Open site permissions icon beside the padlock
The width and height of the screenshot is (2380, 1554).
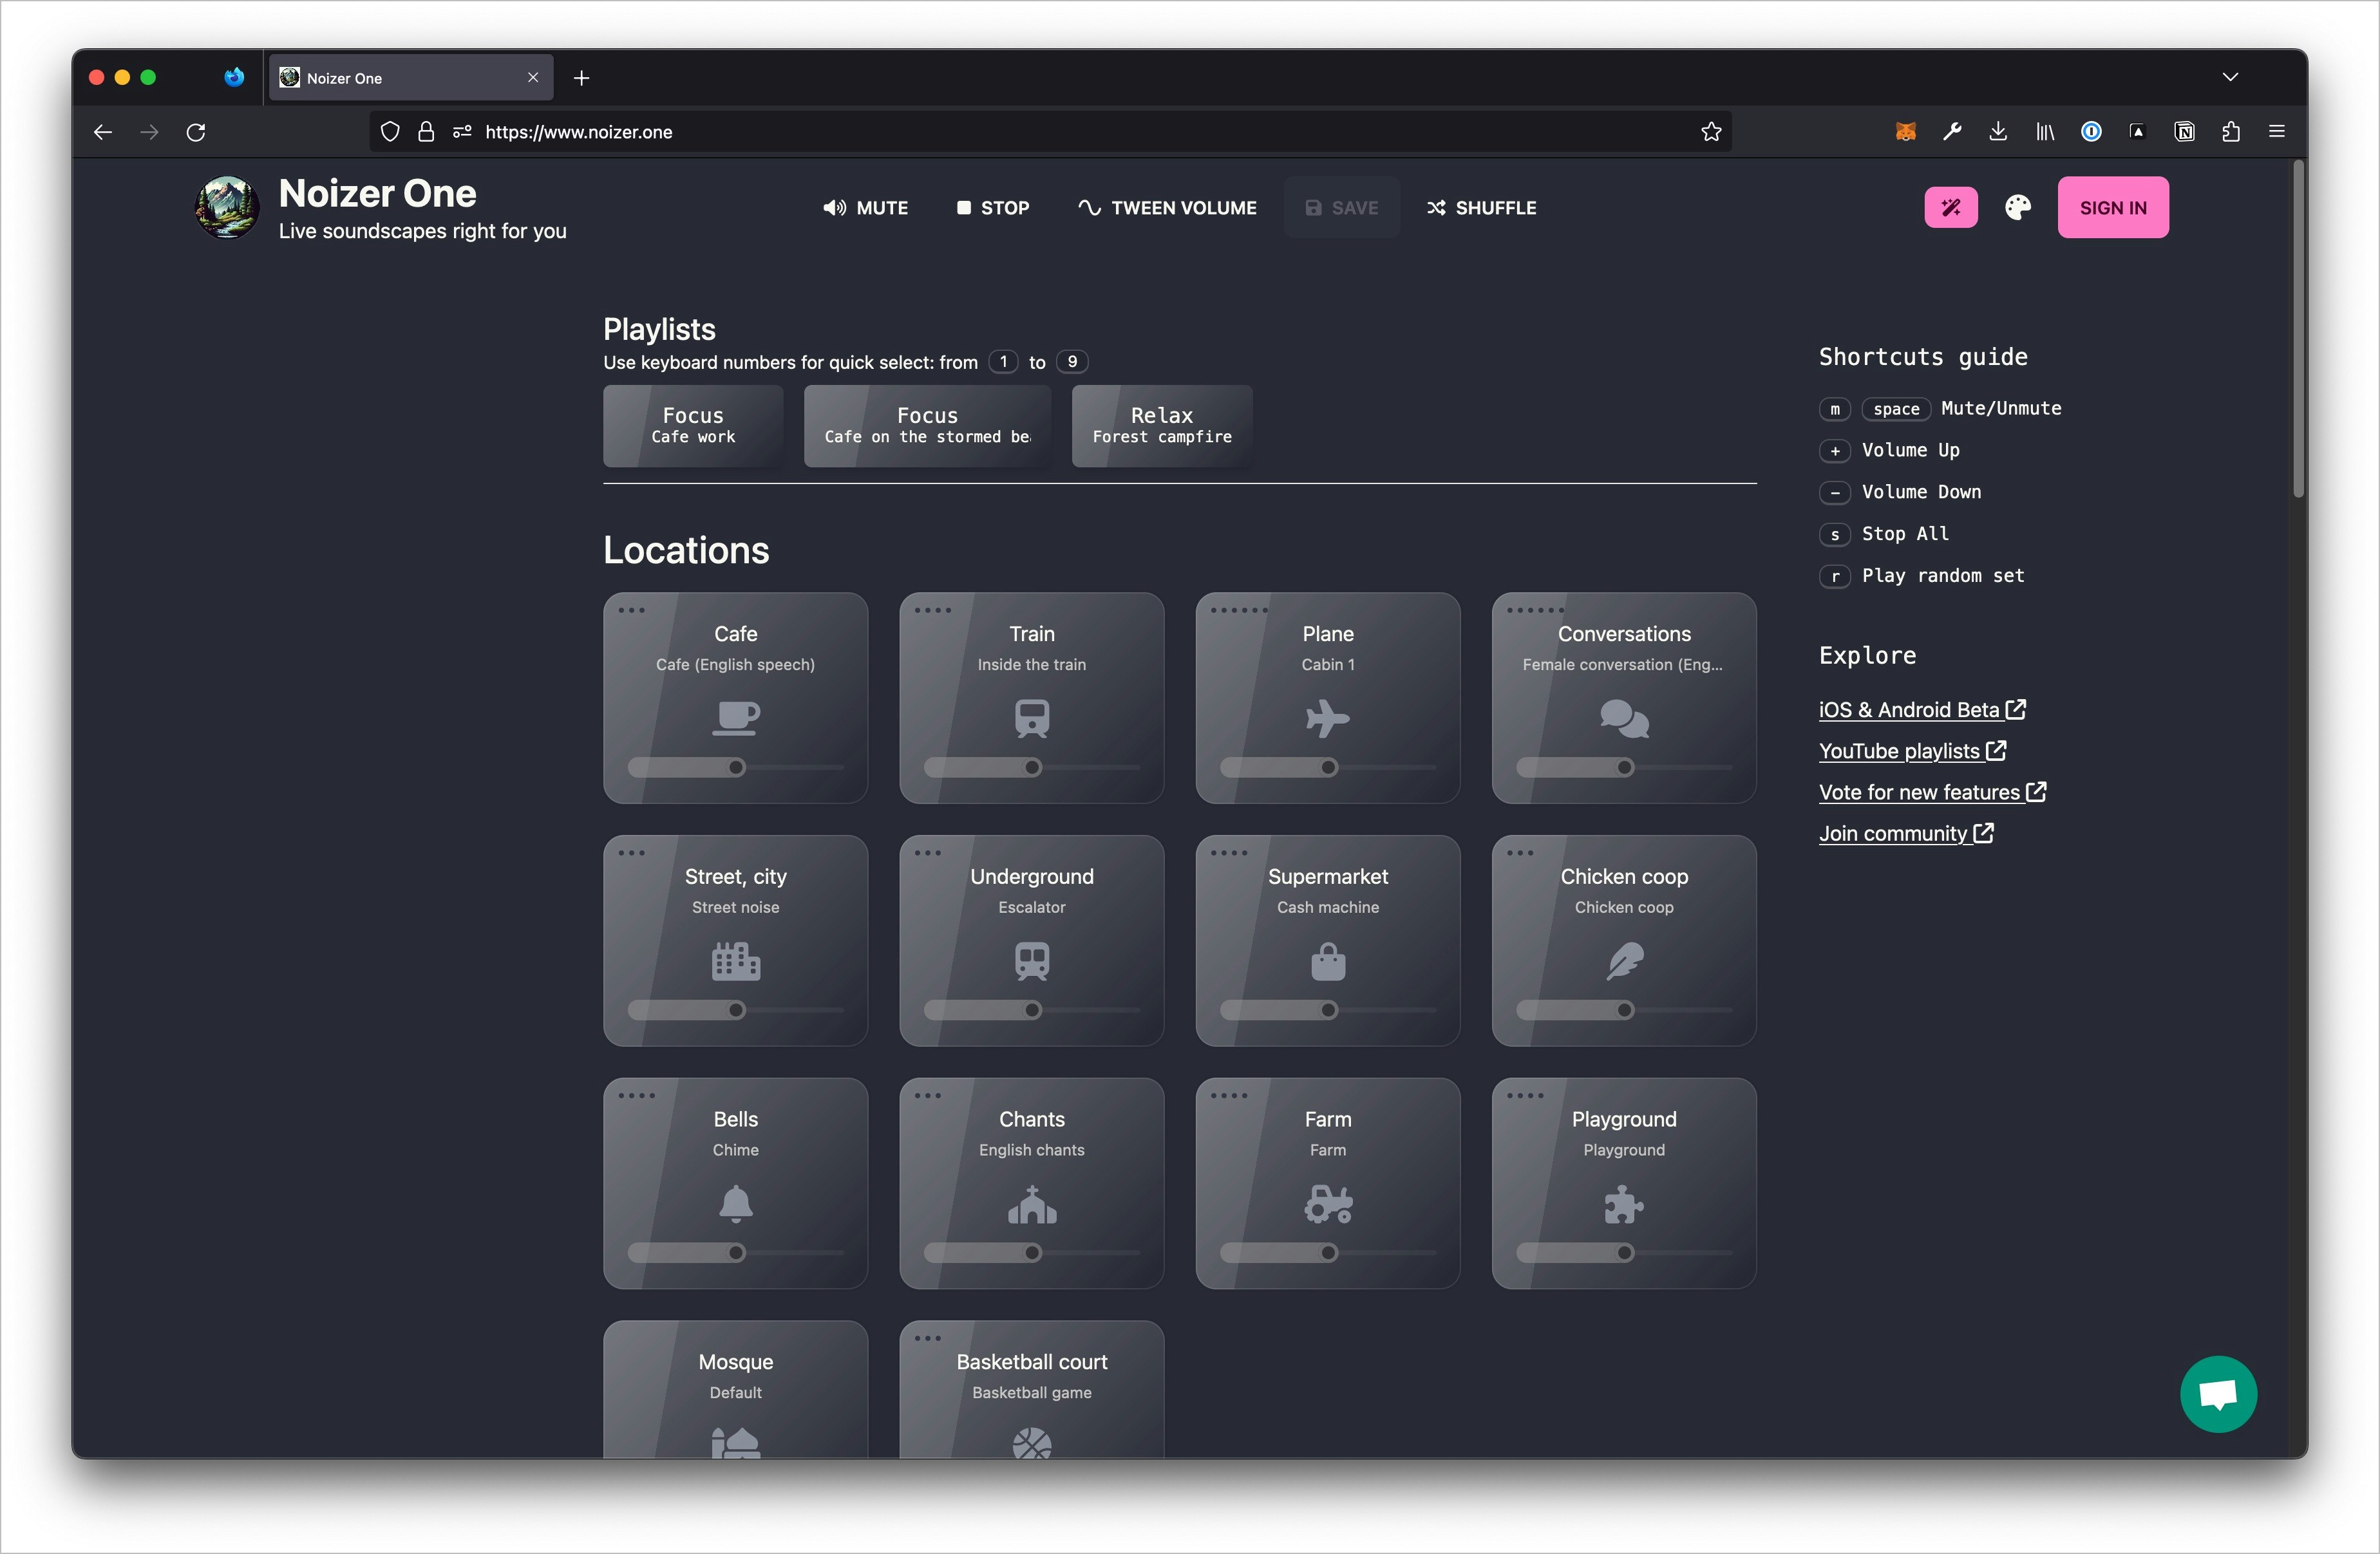point(462,132)
